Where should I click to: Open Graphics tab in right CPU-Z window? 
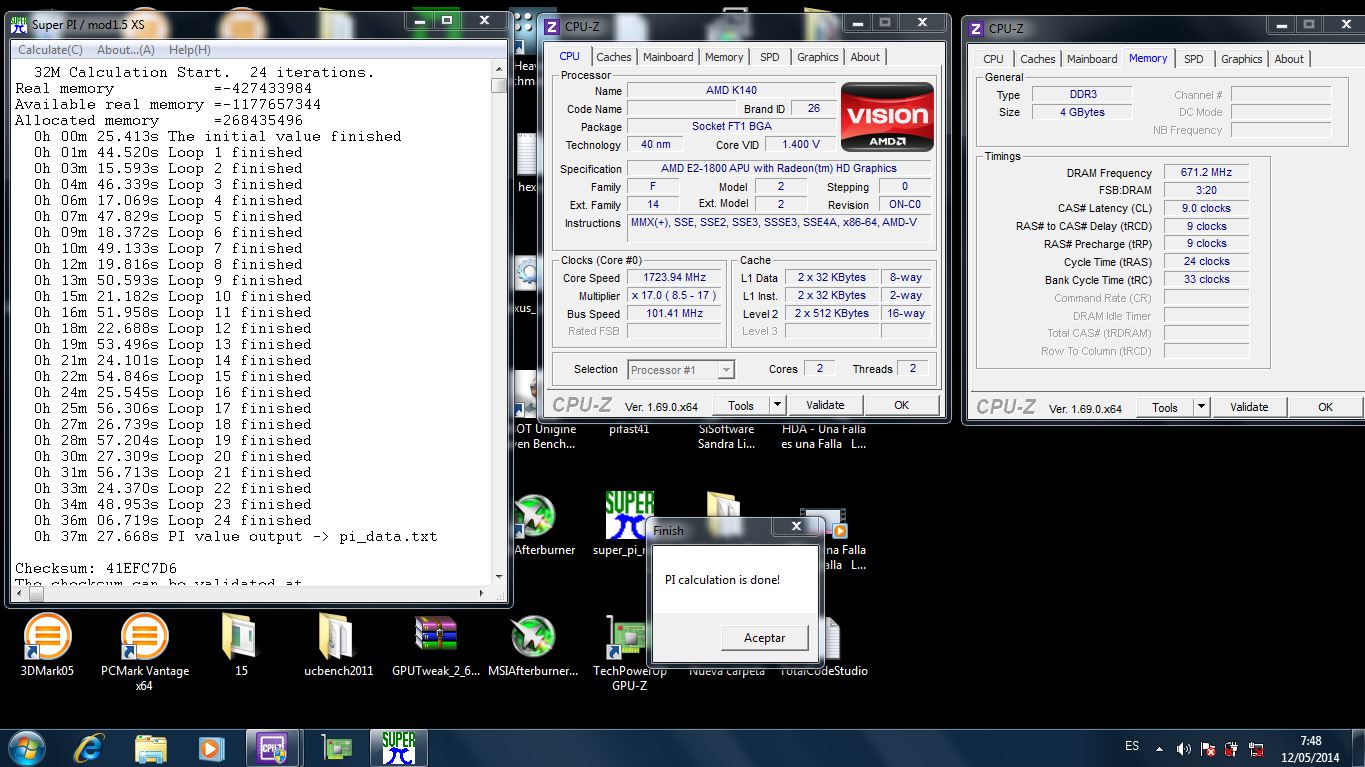click(1242, 59)
